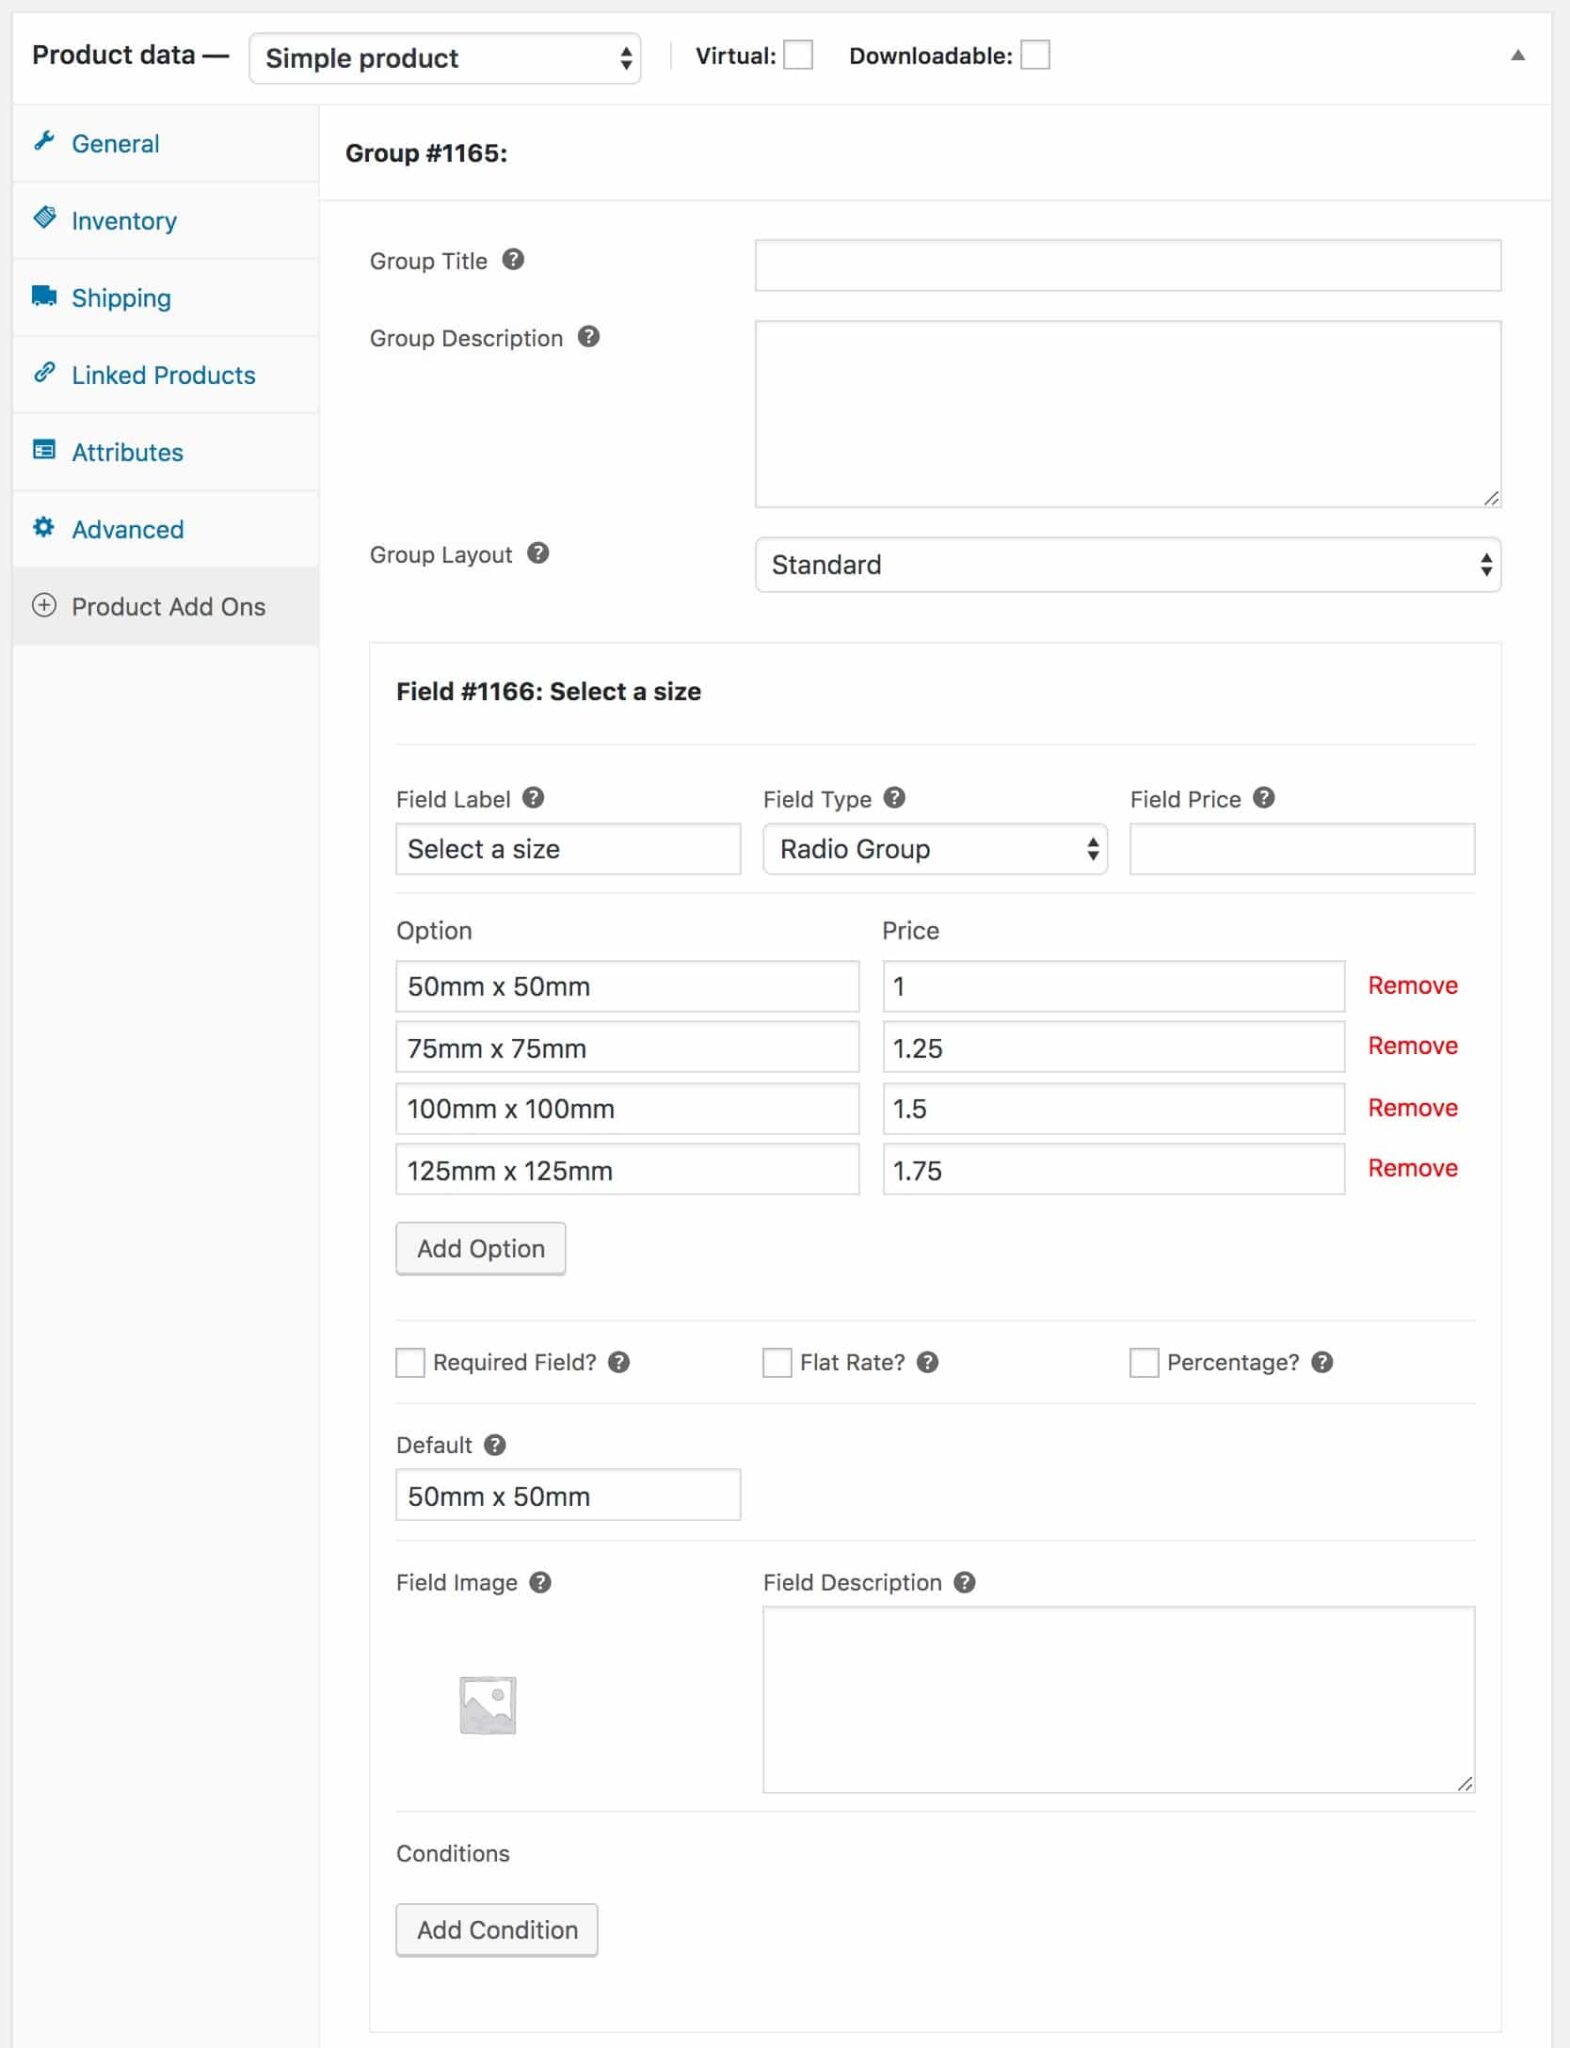Screen dimensions: 1570x2048
Task: Click the Field Image placeholder thumbnail
Action: click(x=488, y=1705)
